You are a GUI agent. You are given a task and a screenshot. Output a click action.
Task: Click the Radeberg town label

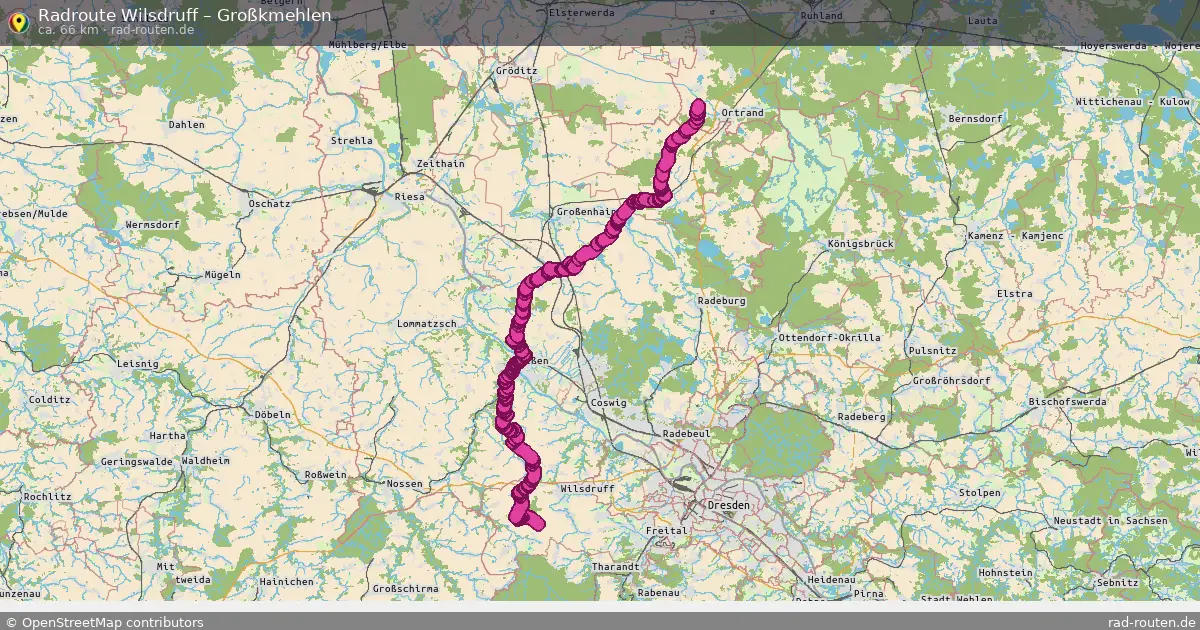tap(862, 416)
